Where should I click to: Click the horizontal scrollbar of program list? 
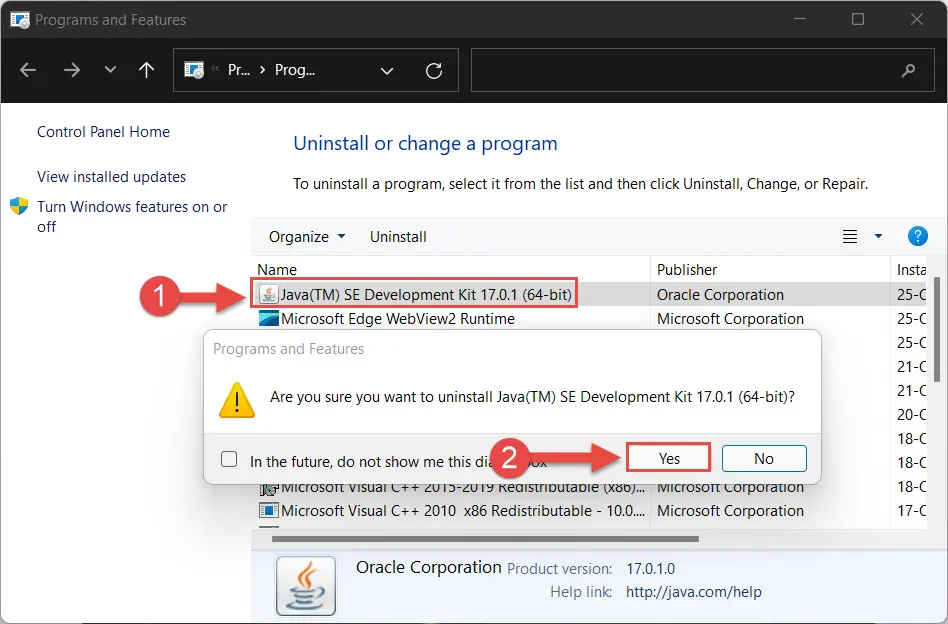tap(485, 539)
